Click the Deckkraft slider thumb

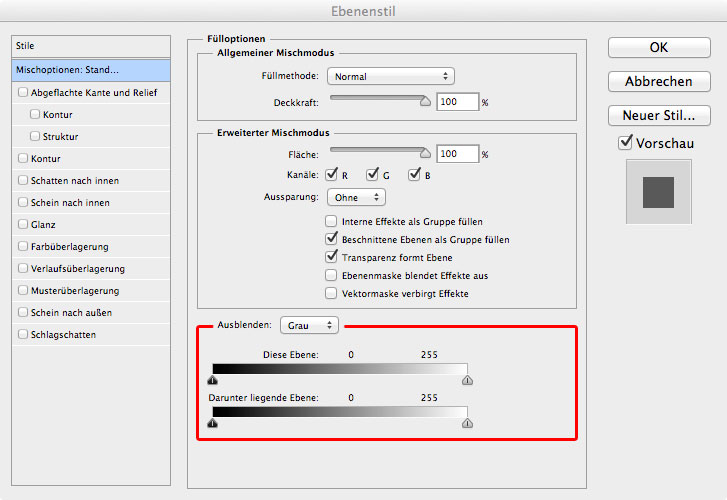tap(426, 100)
